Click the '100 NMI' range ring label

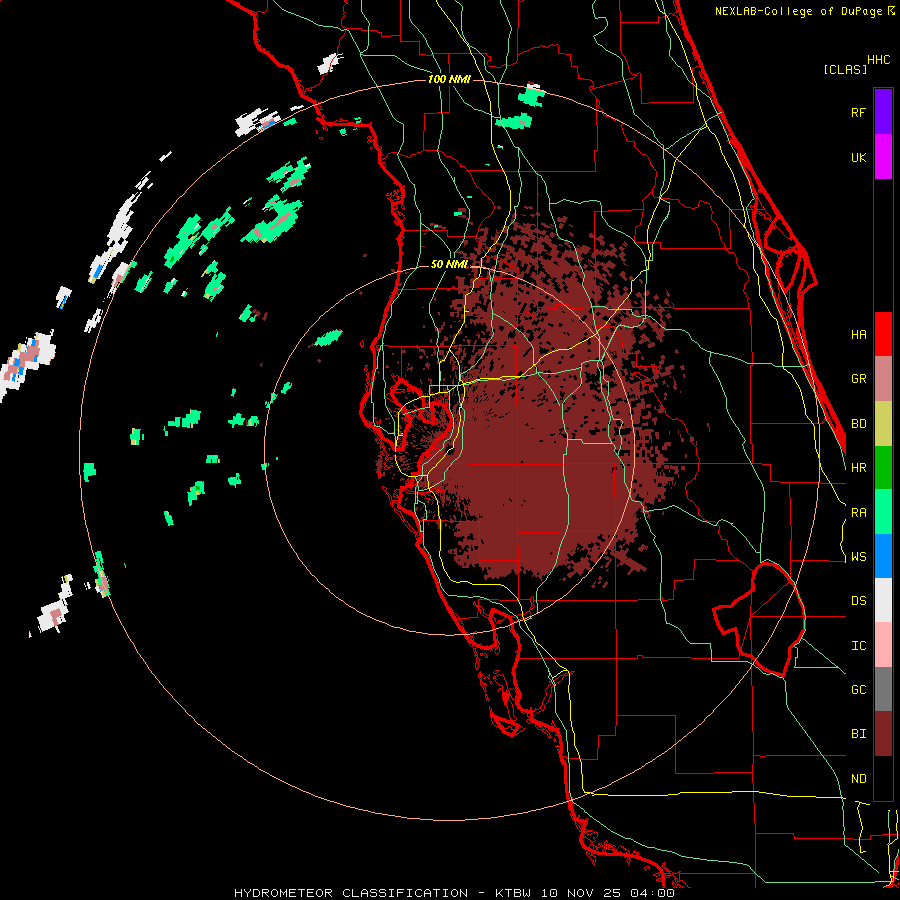449,79
